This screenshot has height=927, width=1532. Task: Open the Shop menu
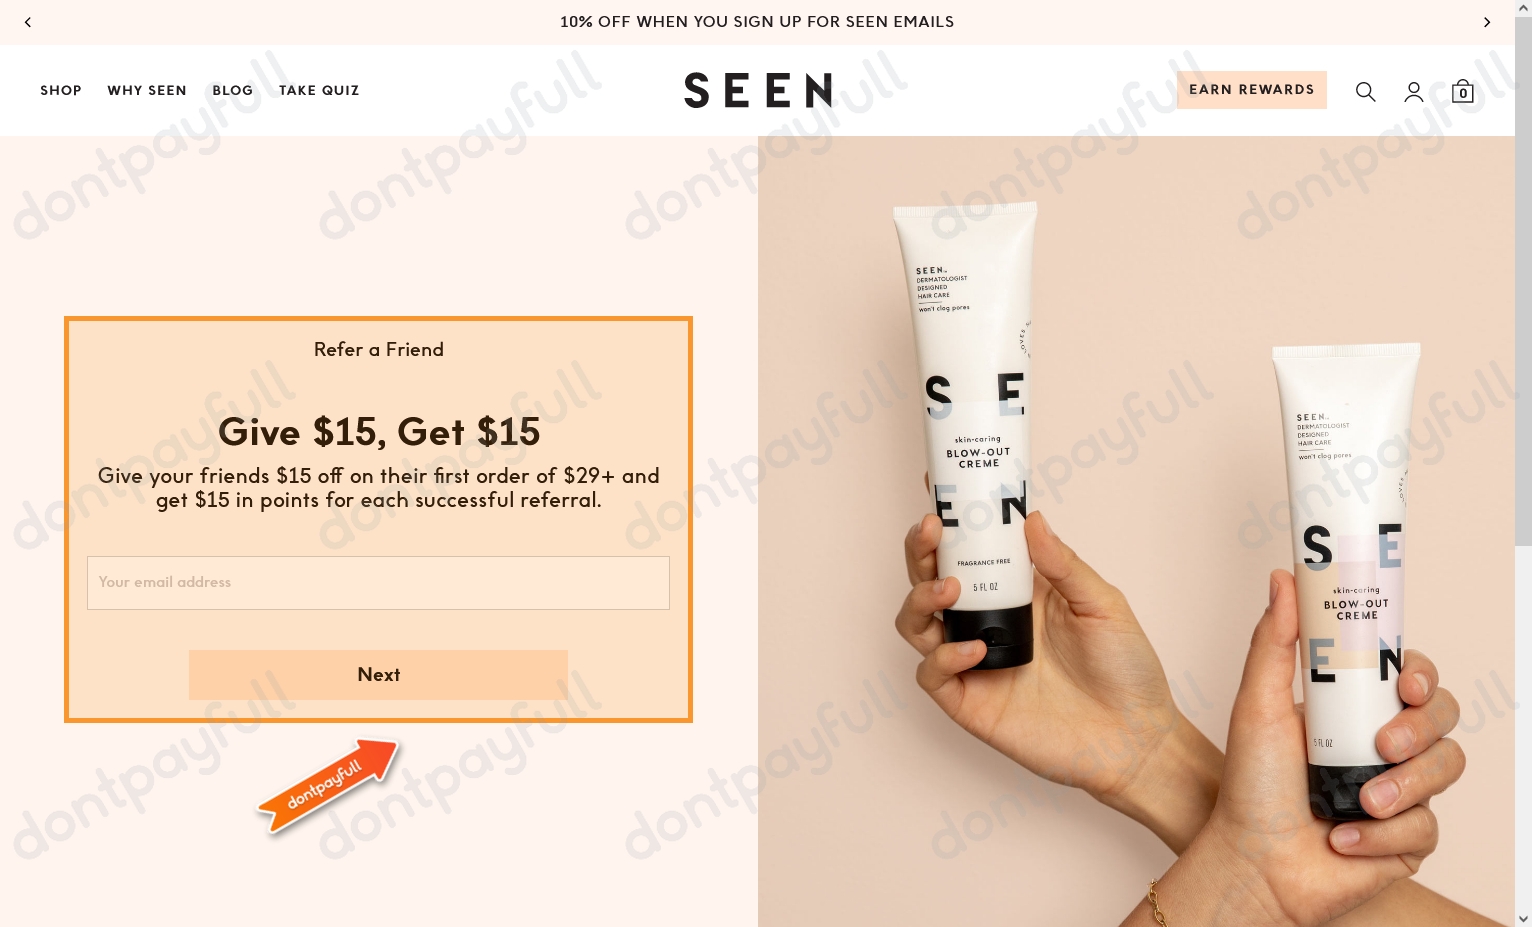(61, 90)
